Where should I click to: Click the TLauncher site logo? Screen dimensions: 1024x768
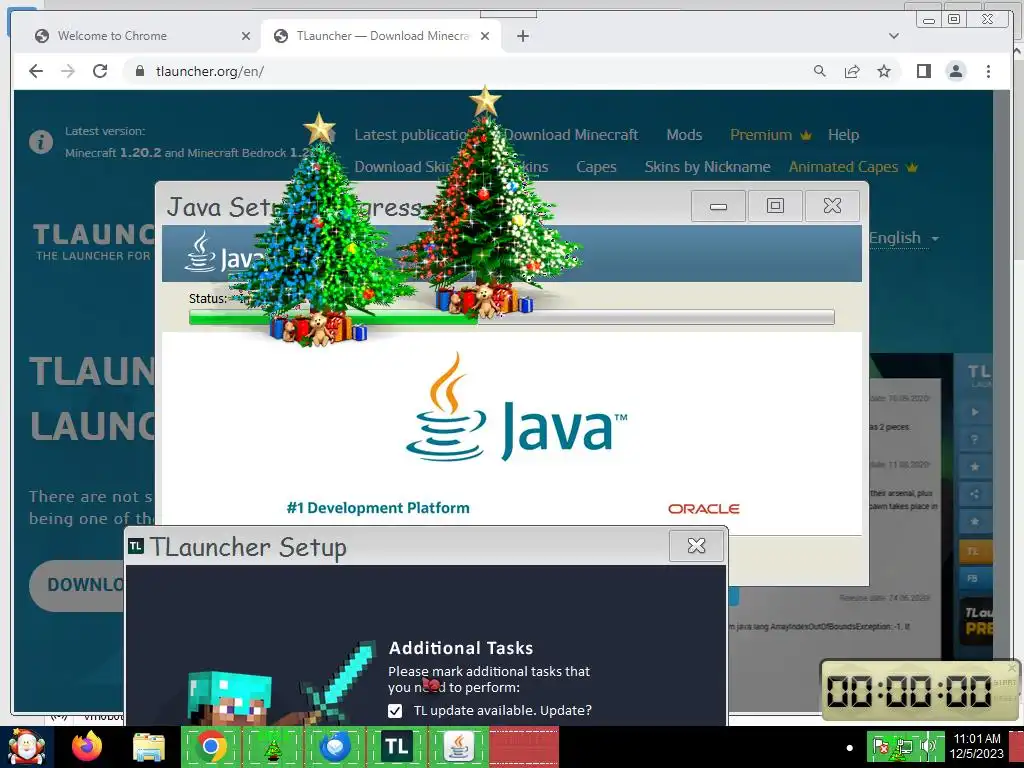tap(95, 242)
